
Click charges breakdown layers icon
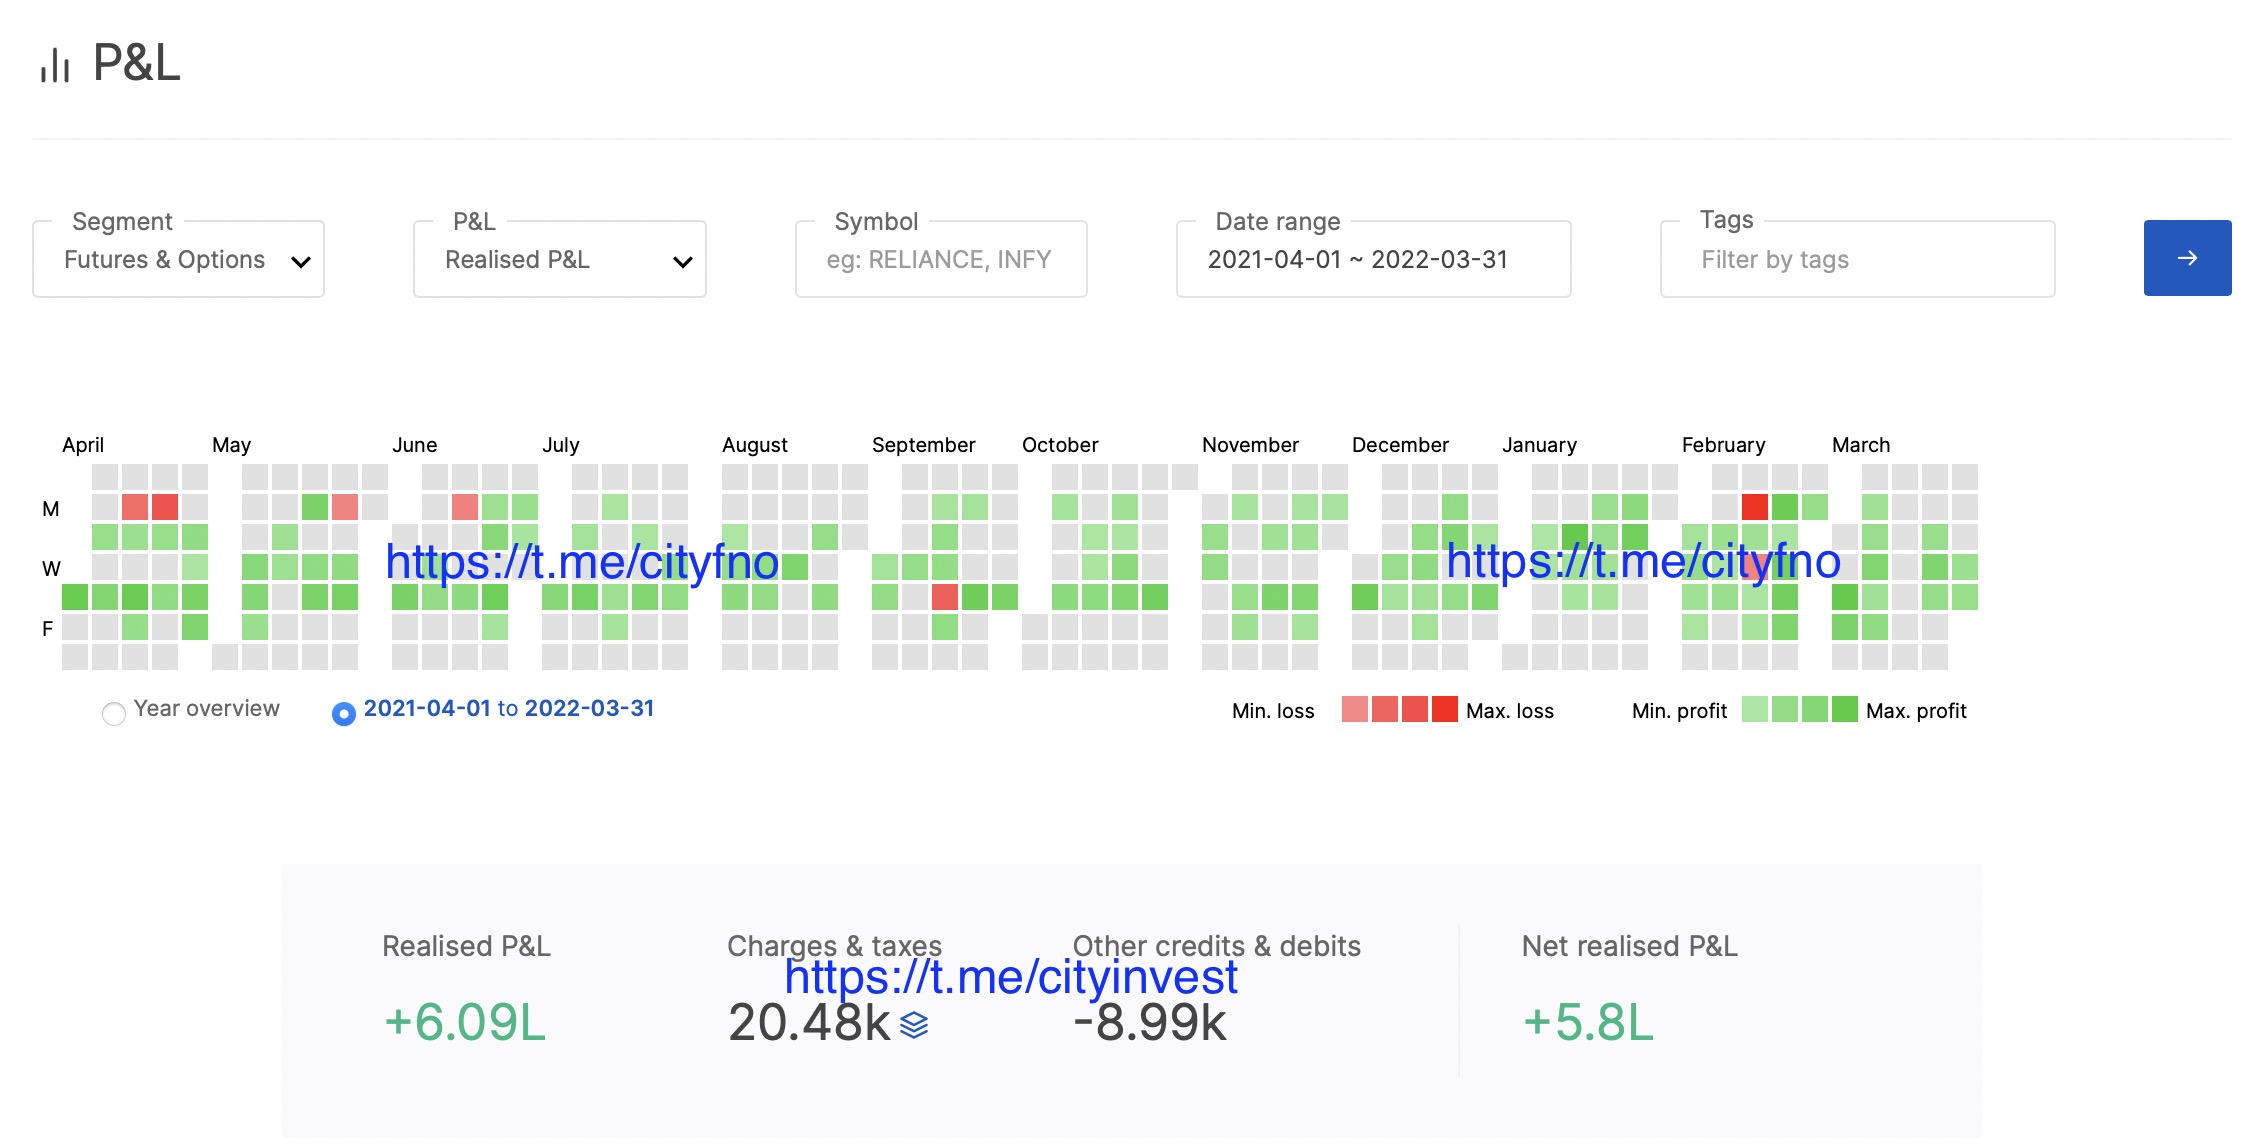914,1025
